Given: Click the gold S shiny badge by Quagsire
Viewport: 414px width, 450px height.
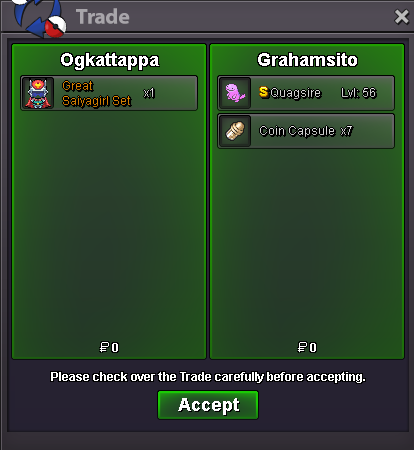Looking at the screenshot, I should [x=264, y=92].
